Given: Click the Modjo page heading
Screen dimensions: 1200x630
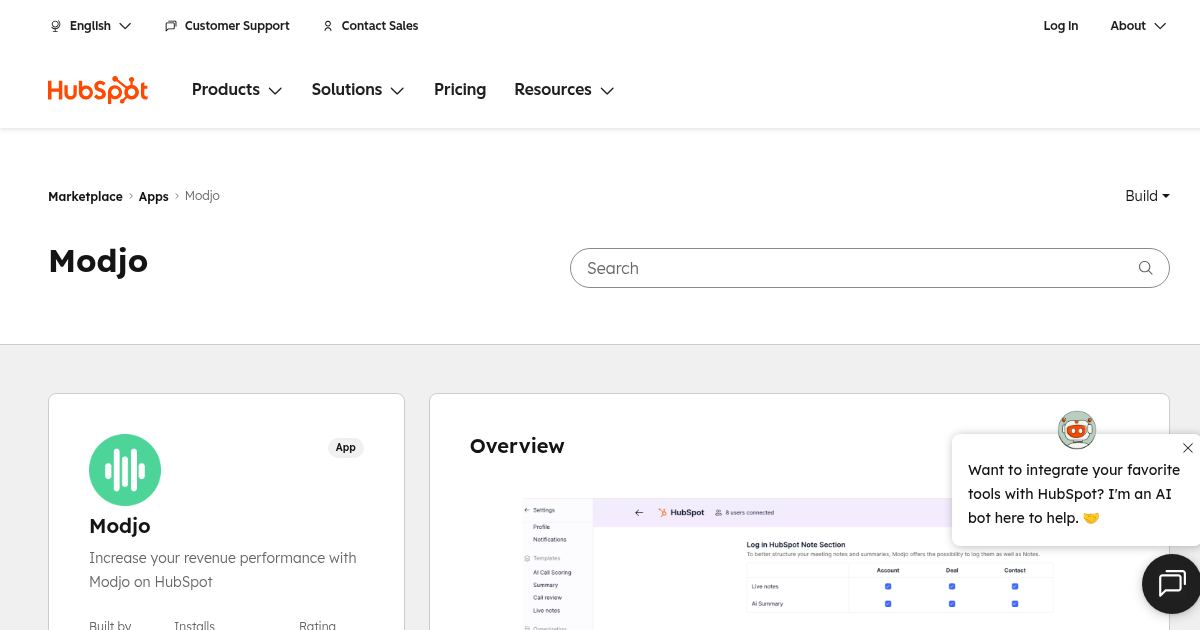Looking at the screenshot, I should pyautogui.click(x=98, y=261).
